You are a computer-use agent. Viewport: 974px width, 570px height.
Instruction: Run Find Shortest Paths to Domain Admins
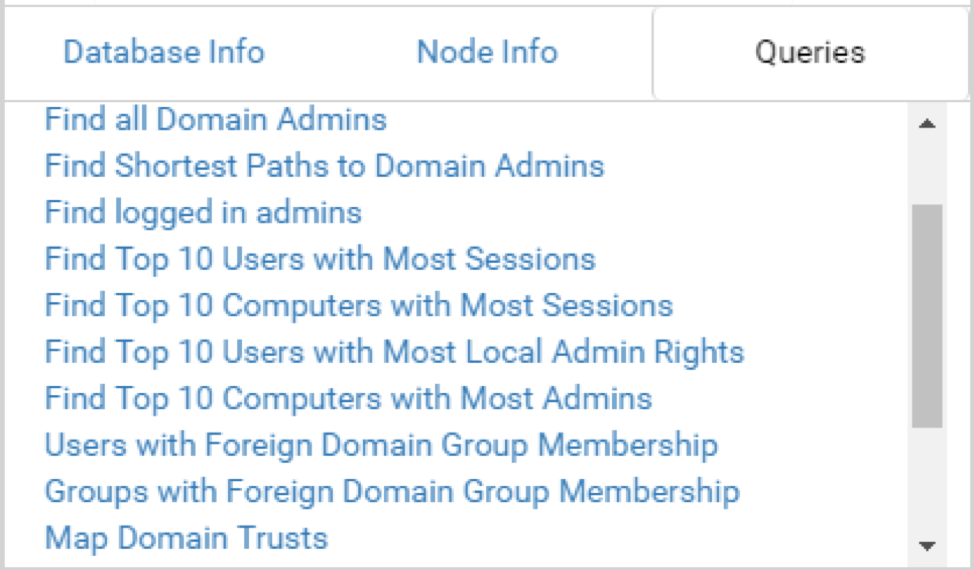(324, 166)
